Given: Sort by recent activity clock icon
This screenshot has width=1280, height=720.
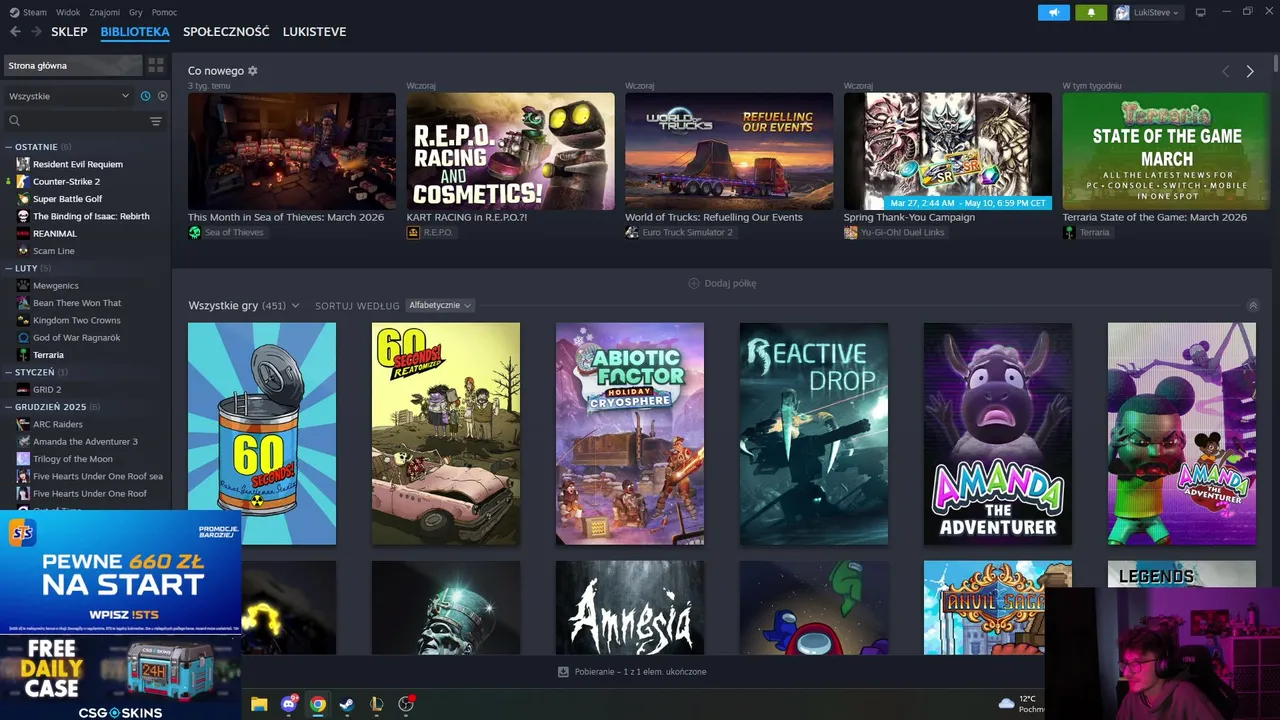Looking at the screenshot, I should (x=146, y=96).
